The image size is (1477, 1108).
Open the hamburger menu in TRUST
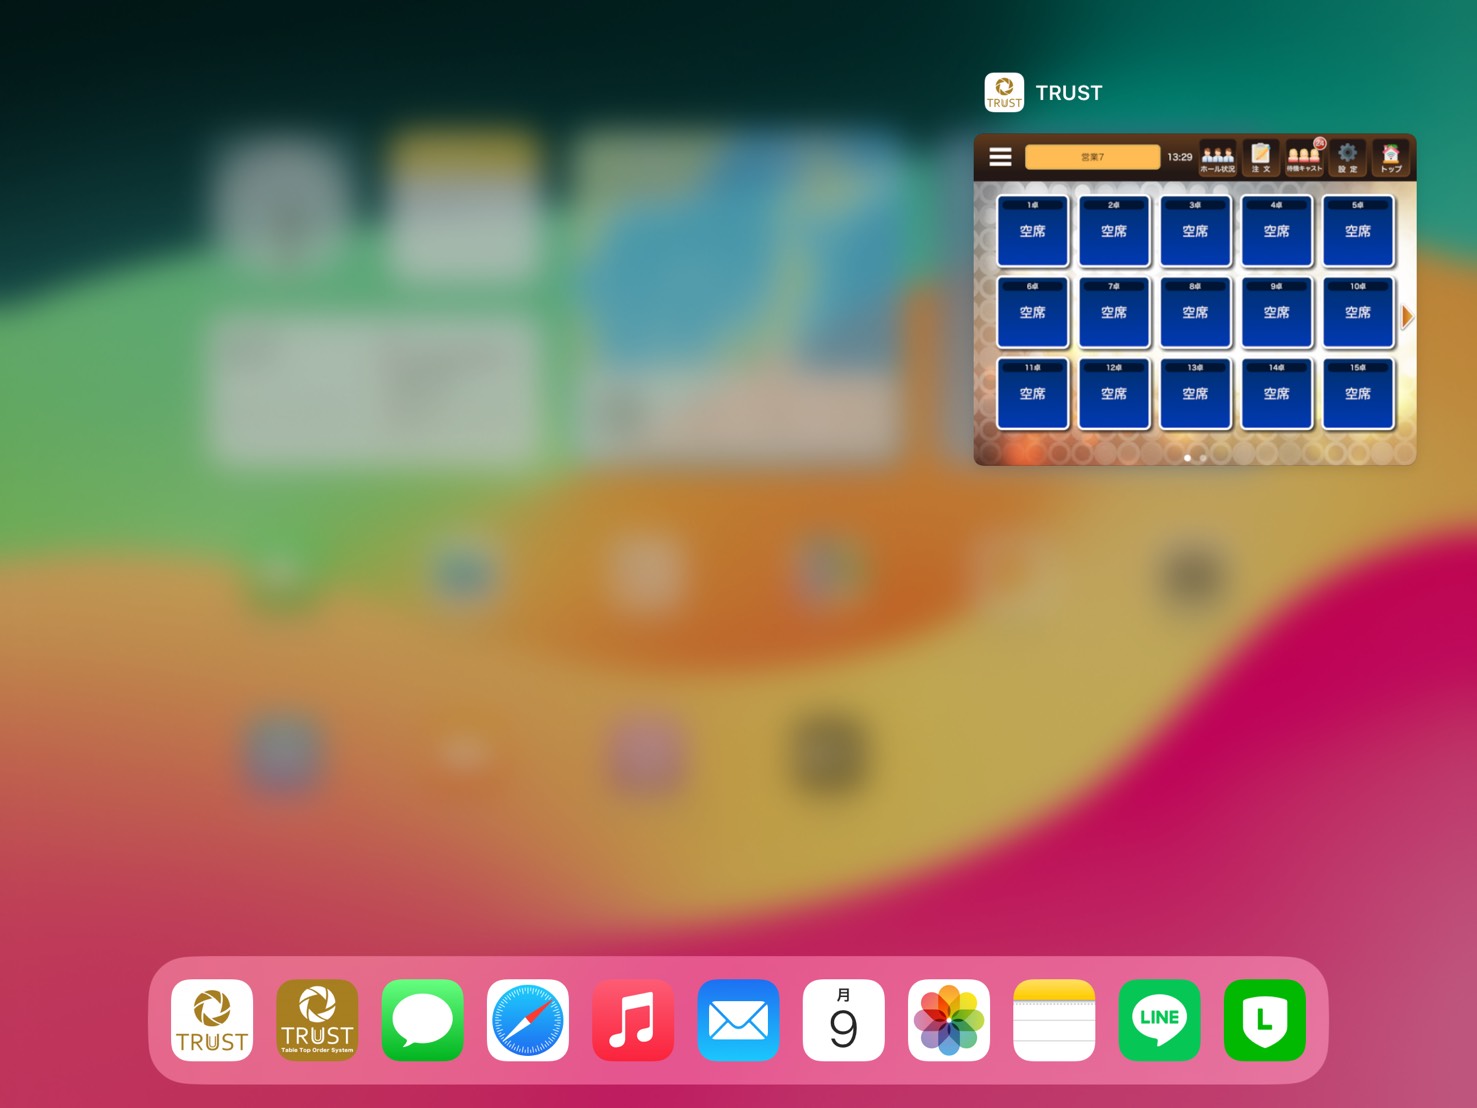click(1000, 157)
